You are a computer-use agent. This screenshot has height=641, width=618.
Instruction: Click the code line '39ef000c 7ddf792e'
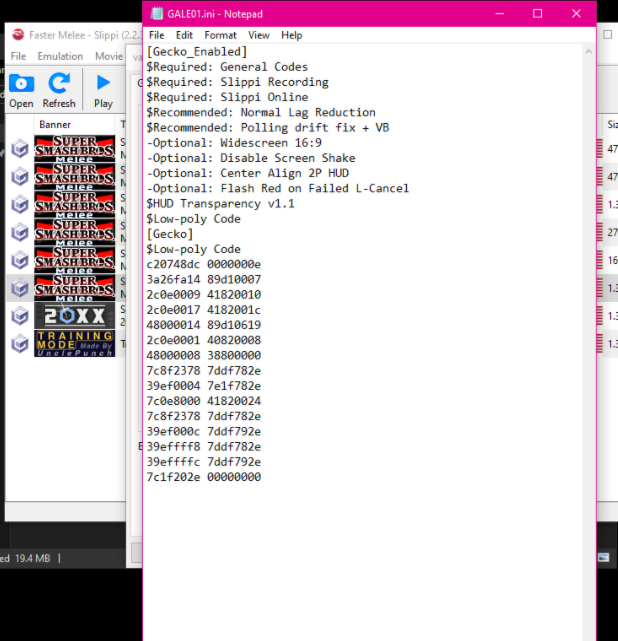tap(204, 431)
